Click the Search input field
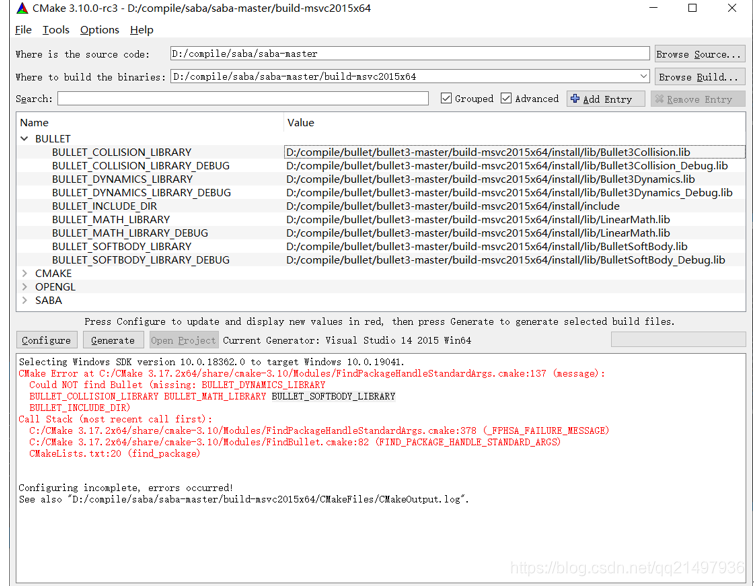This screenshot has height=586, width=754. pyautogui.click(x=243, y=99)
